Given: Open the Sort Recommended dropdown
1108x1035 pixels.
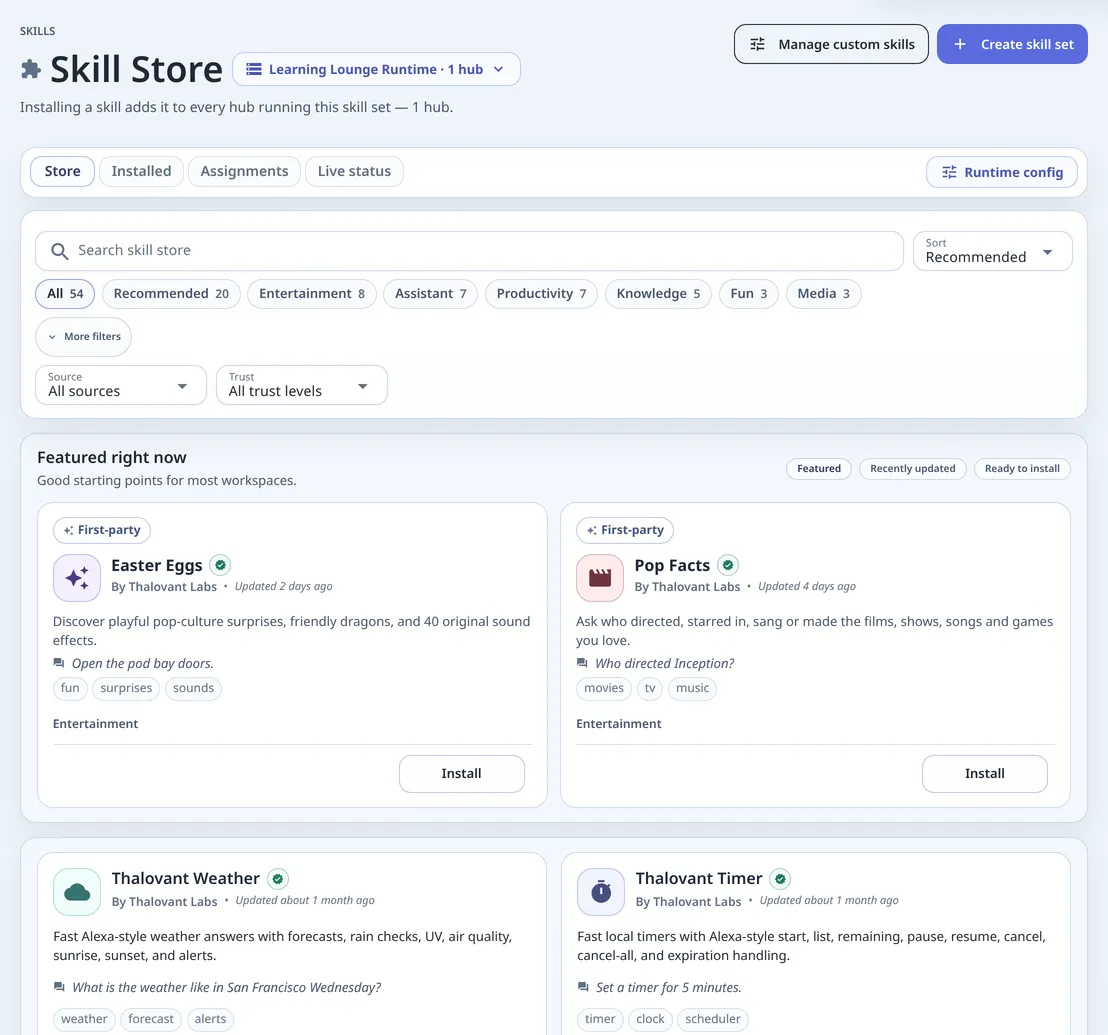Looking at the screenshot, I should click(x=992, y=251).
